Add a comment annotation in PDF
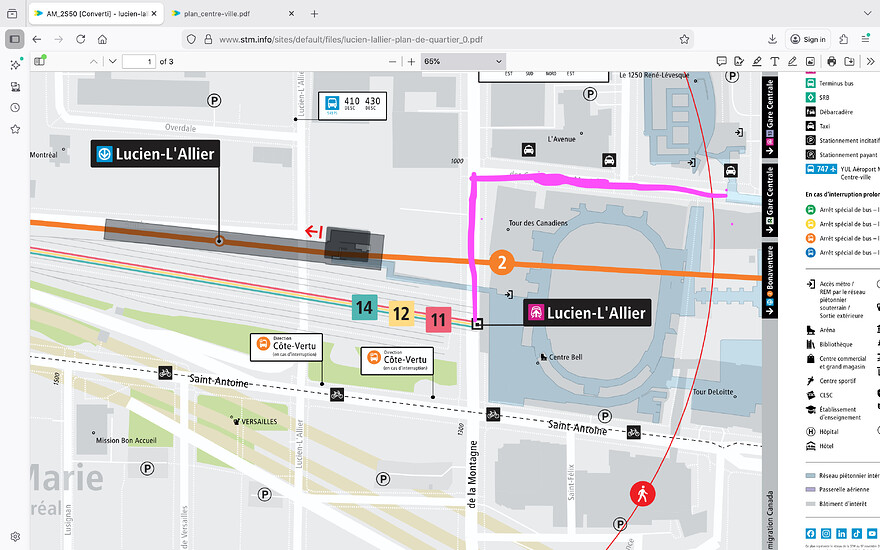880x550 pixels. (722, 61)
